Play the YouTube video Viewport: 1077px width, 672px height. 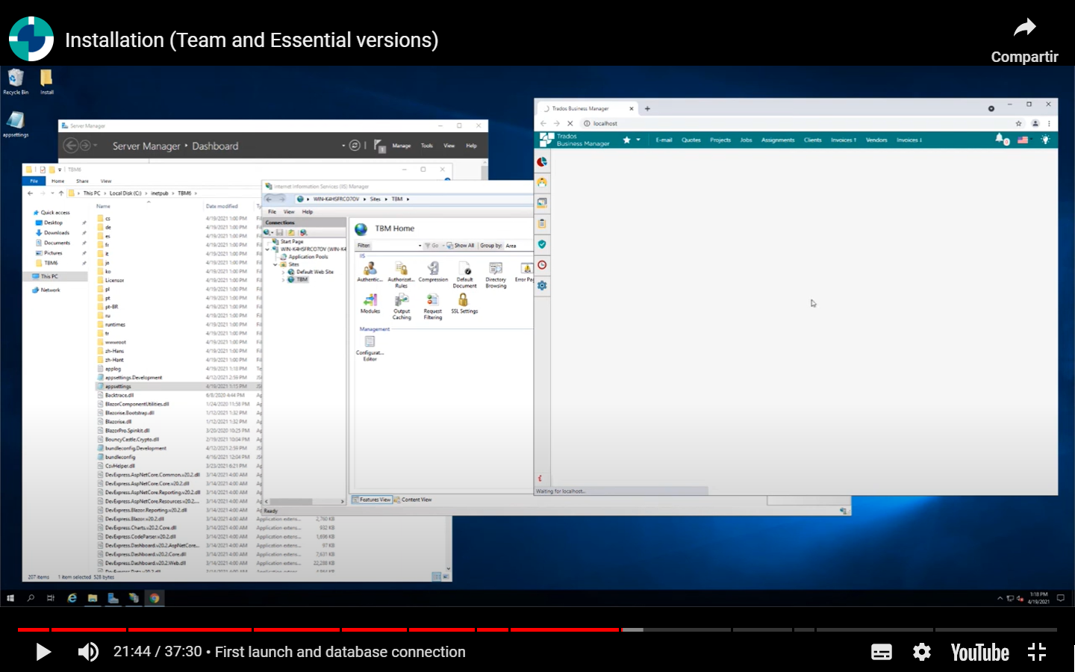[x=43, y=651]
